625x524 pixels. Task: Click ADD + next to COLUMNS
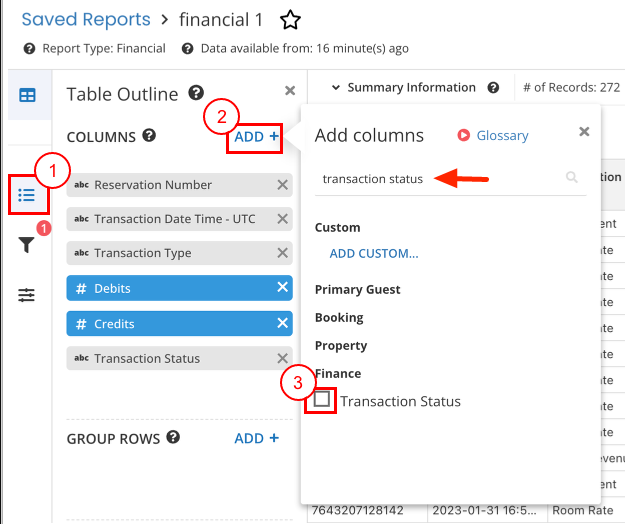click(256, 136)
